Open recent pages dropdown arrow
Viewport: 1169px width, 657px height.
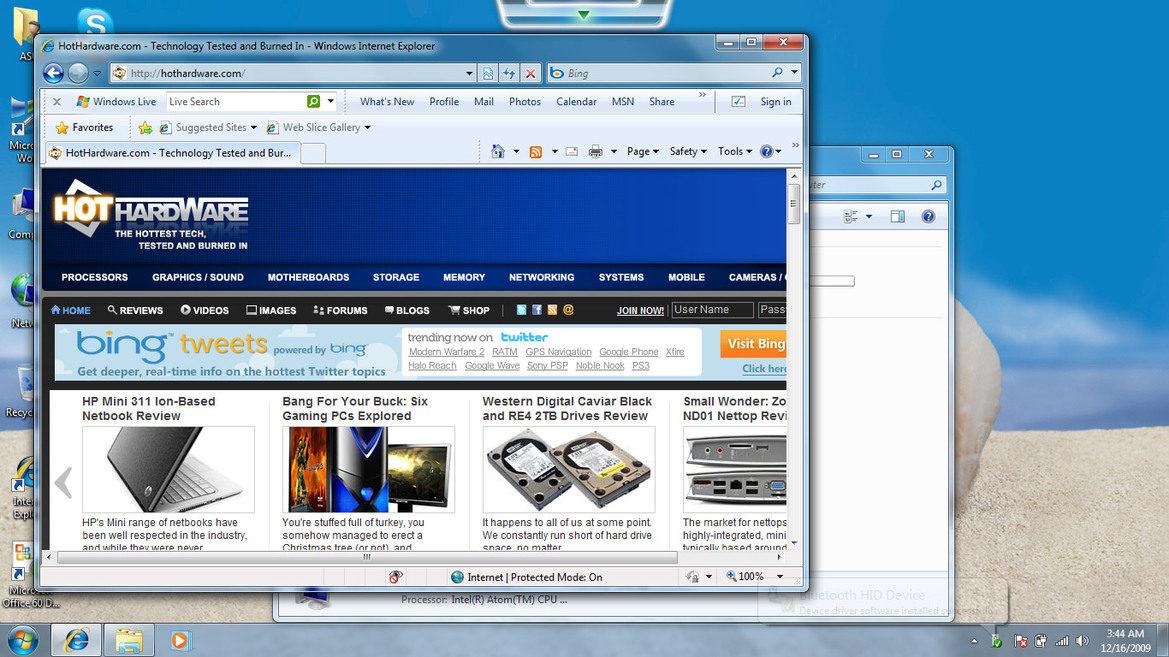coord(97,73)
